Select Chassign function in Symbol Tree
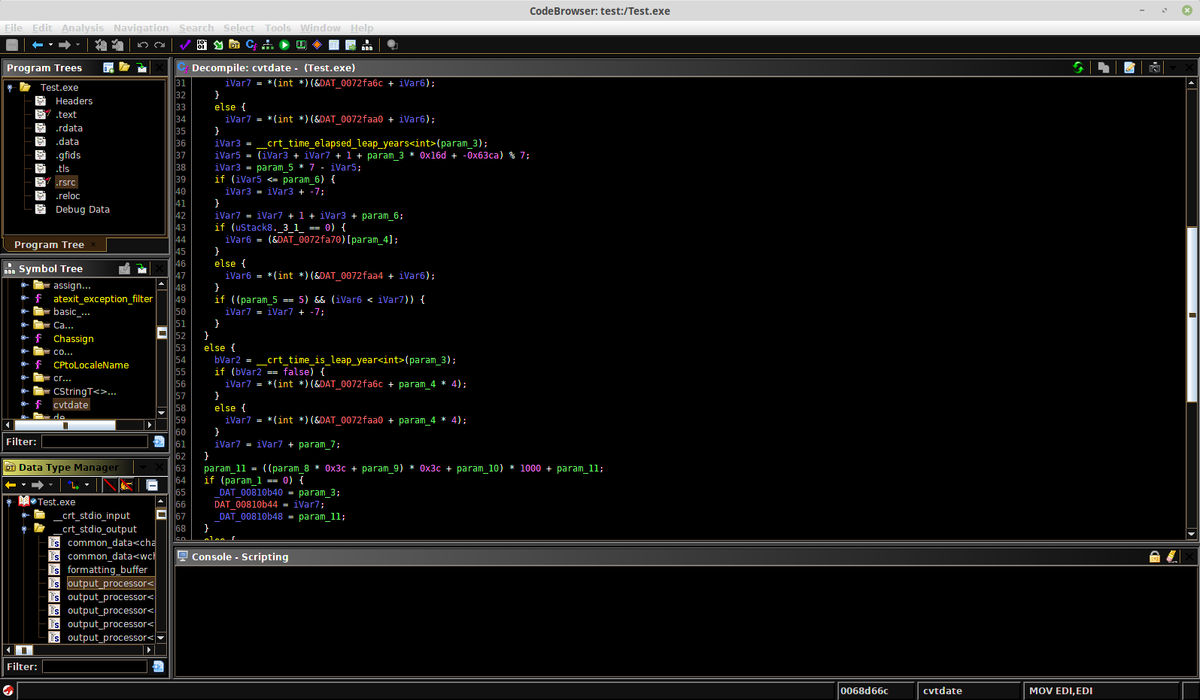Image resolution: width=1200 pixels, height=700 pixels. 73,339
